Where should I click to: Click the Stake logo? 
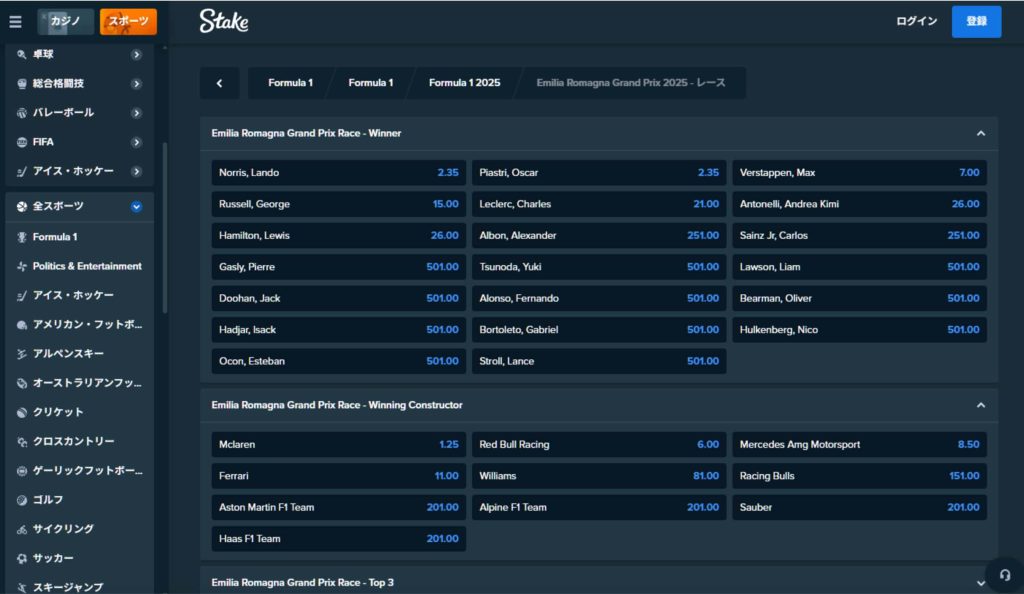[x=224, y=21]
